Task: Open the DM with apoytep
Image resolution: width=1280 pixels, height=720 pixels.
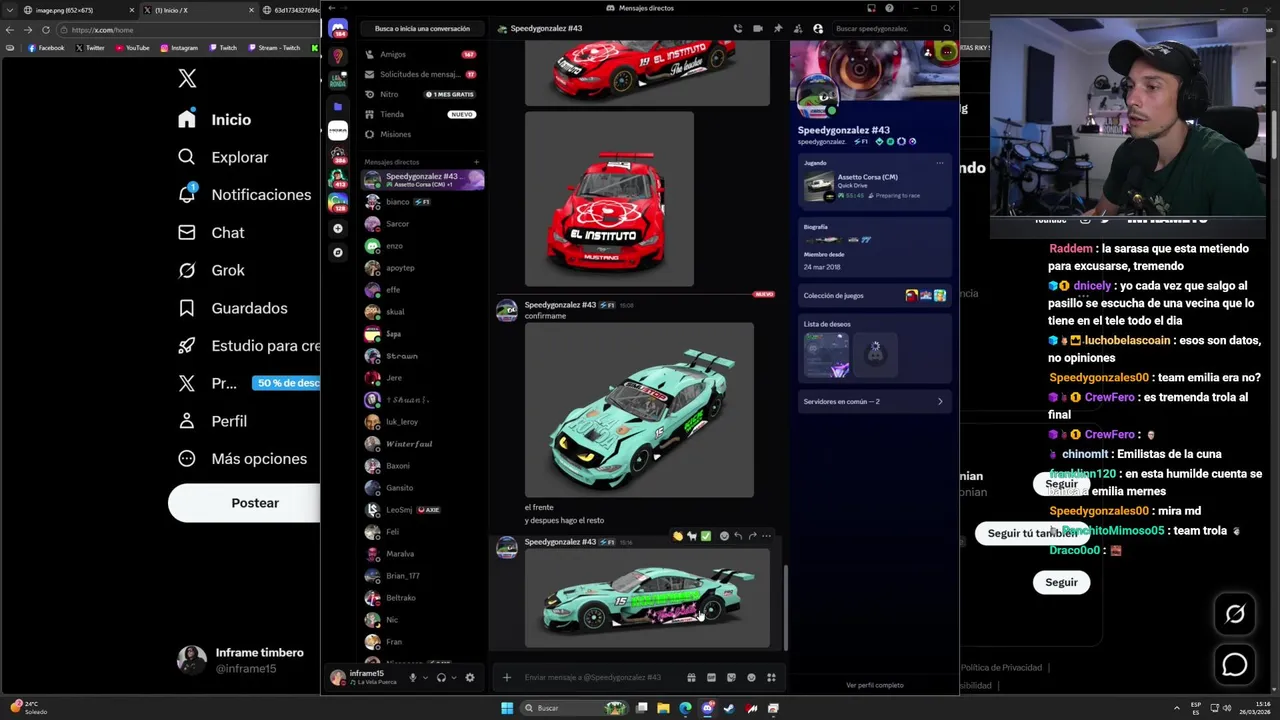Action: point(422,268)
